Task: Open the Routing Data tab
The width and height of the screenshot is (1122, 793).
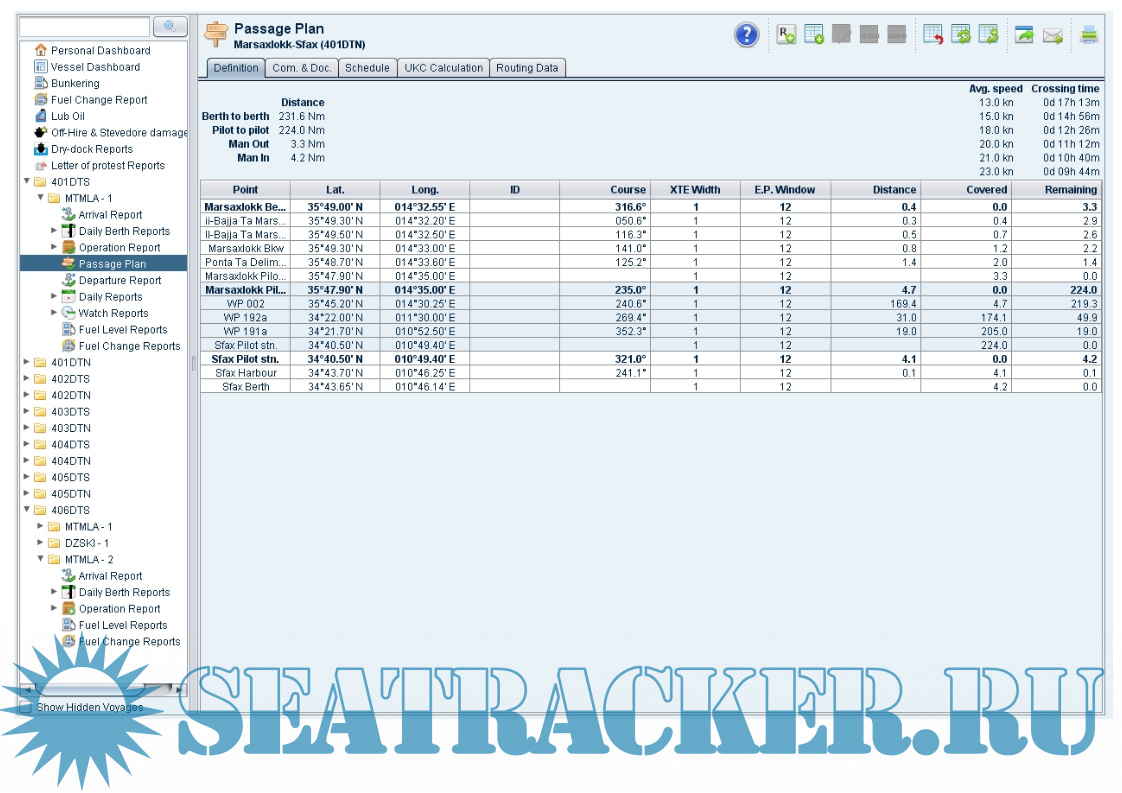Action: coord(527,68)
